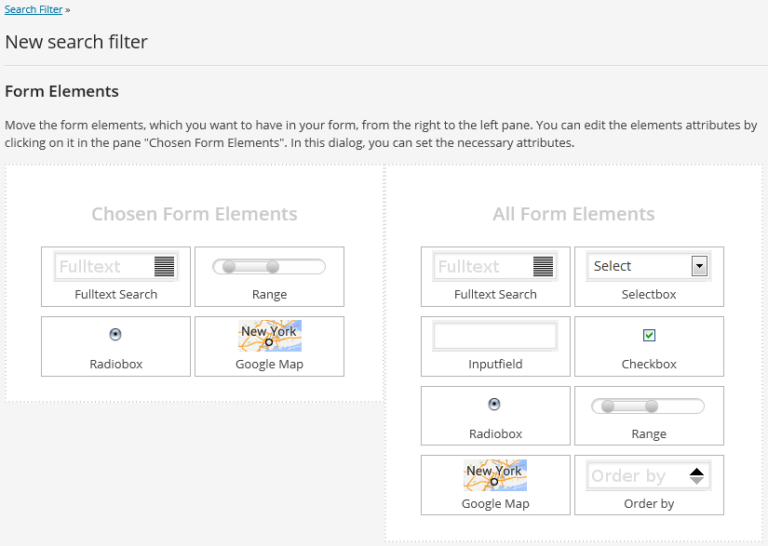This screenshot has width=768, height=546.
Task: Click list icon in All Elements Fulltext
Action: (x=543, y=266)
